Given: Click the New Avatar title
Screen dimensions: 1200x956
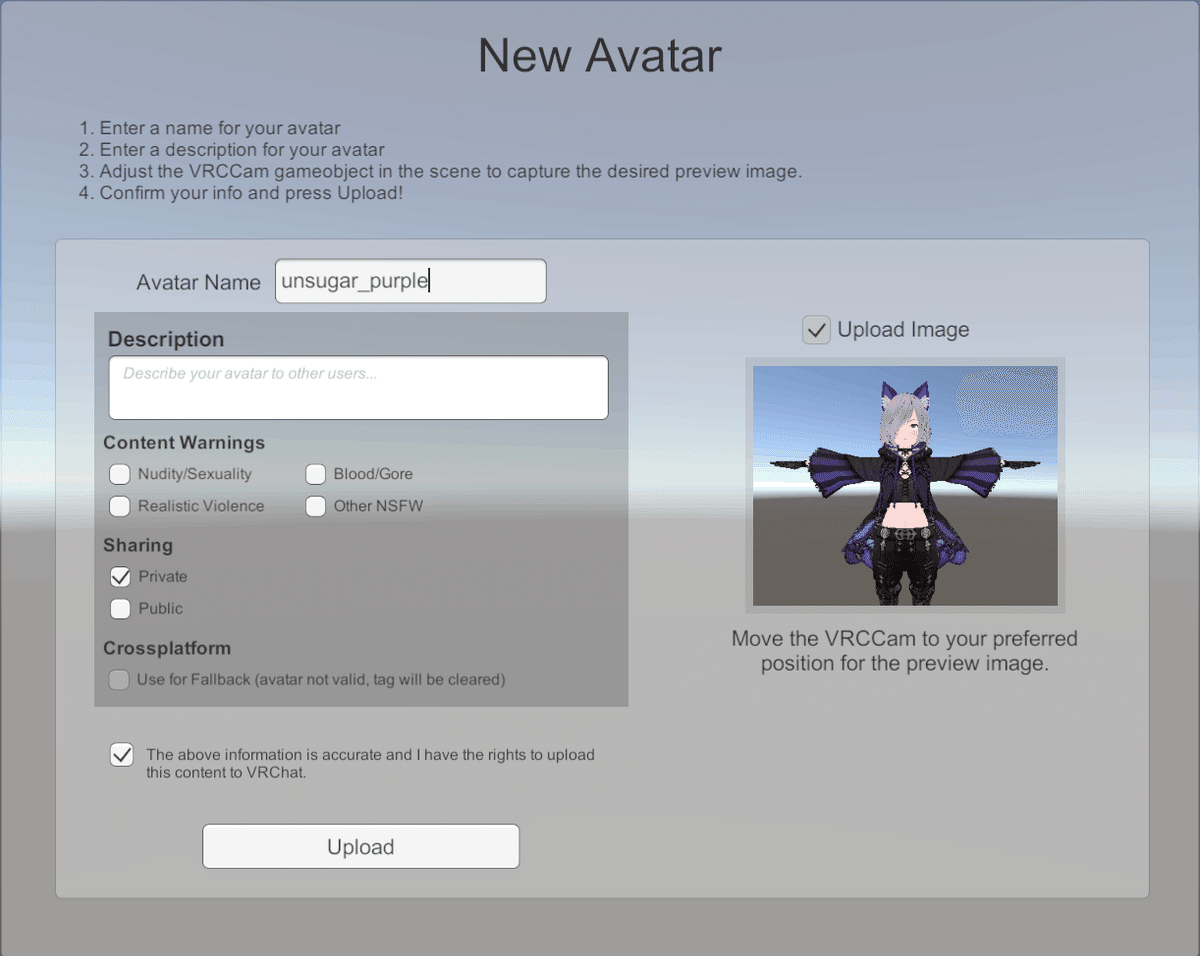Looking at the screenshot, I should (x=599, y=56).
